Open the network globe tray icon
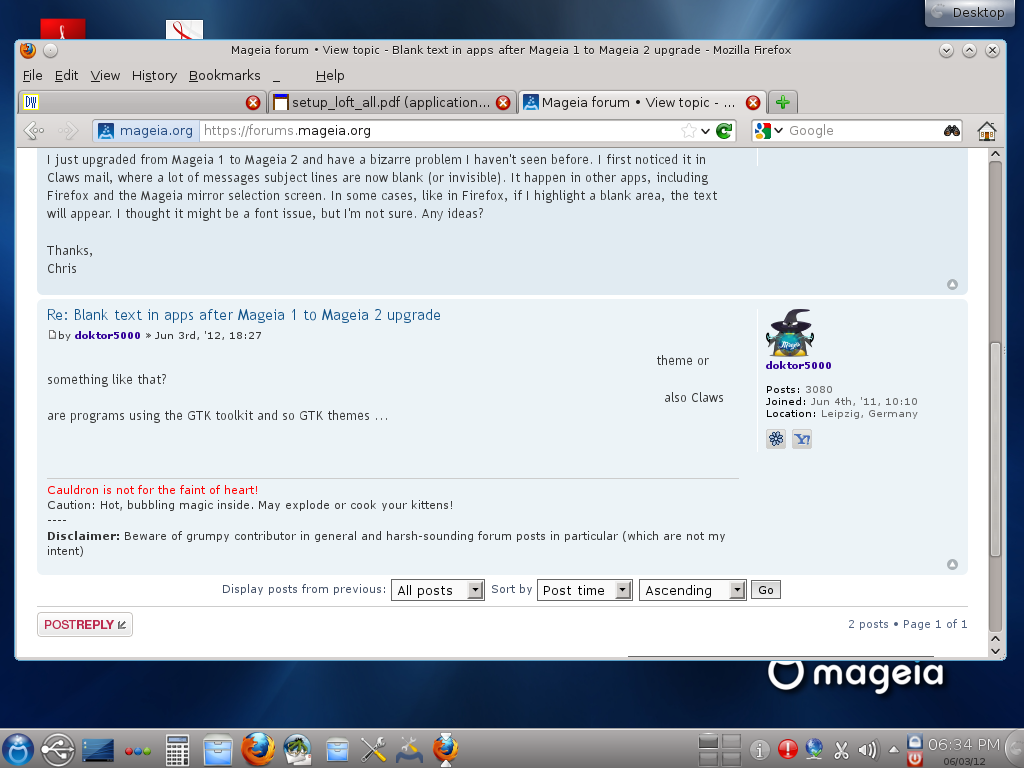 [814, 749]
